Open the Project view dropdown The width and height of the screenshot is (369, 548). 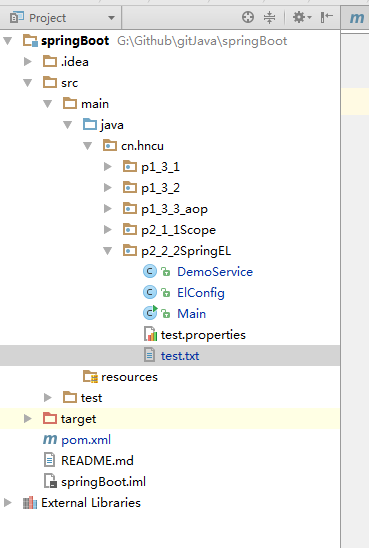[62, 17]
